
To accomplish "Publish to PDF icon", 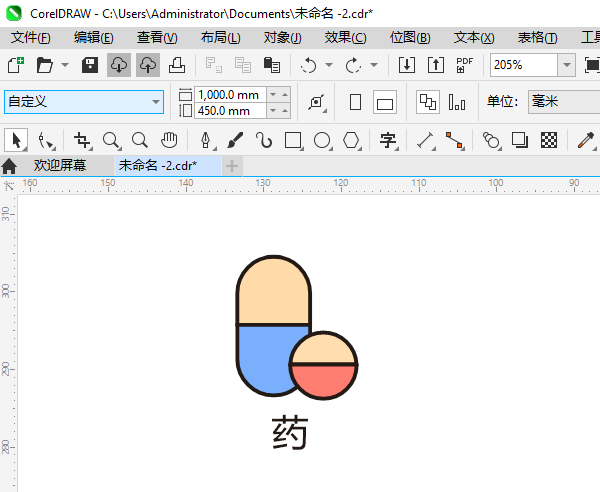I will click(465, 65).
